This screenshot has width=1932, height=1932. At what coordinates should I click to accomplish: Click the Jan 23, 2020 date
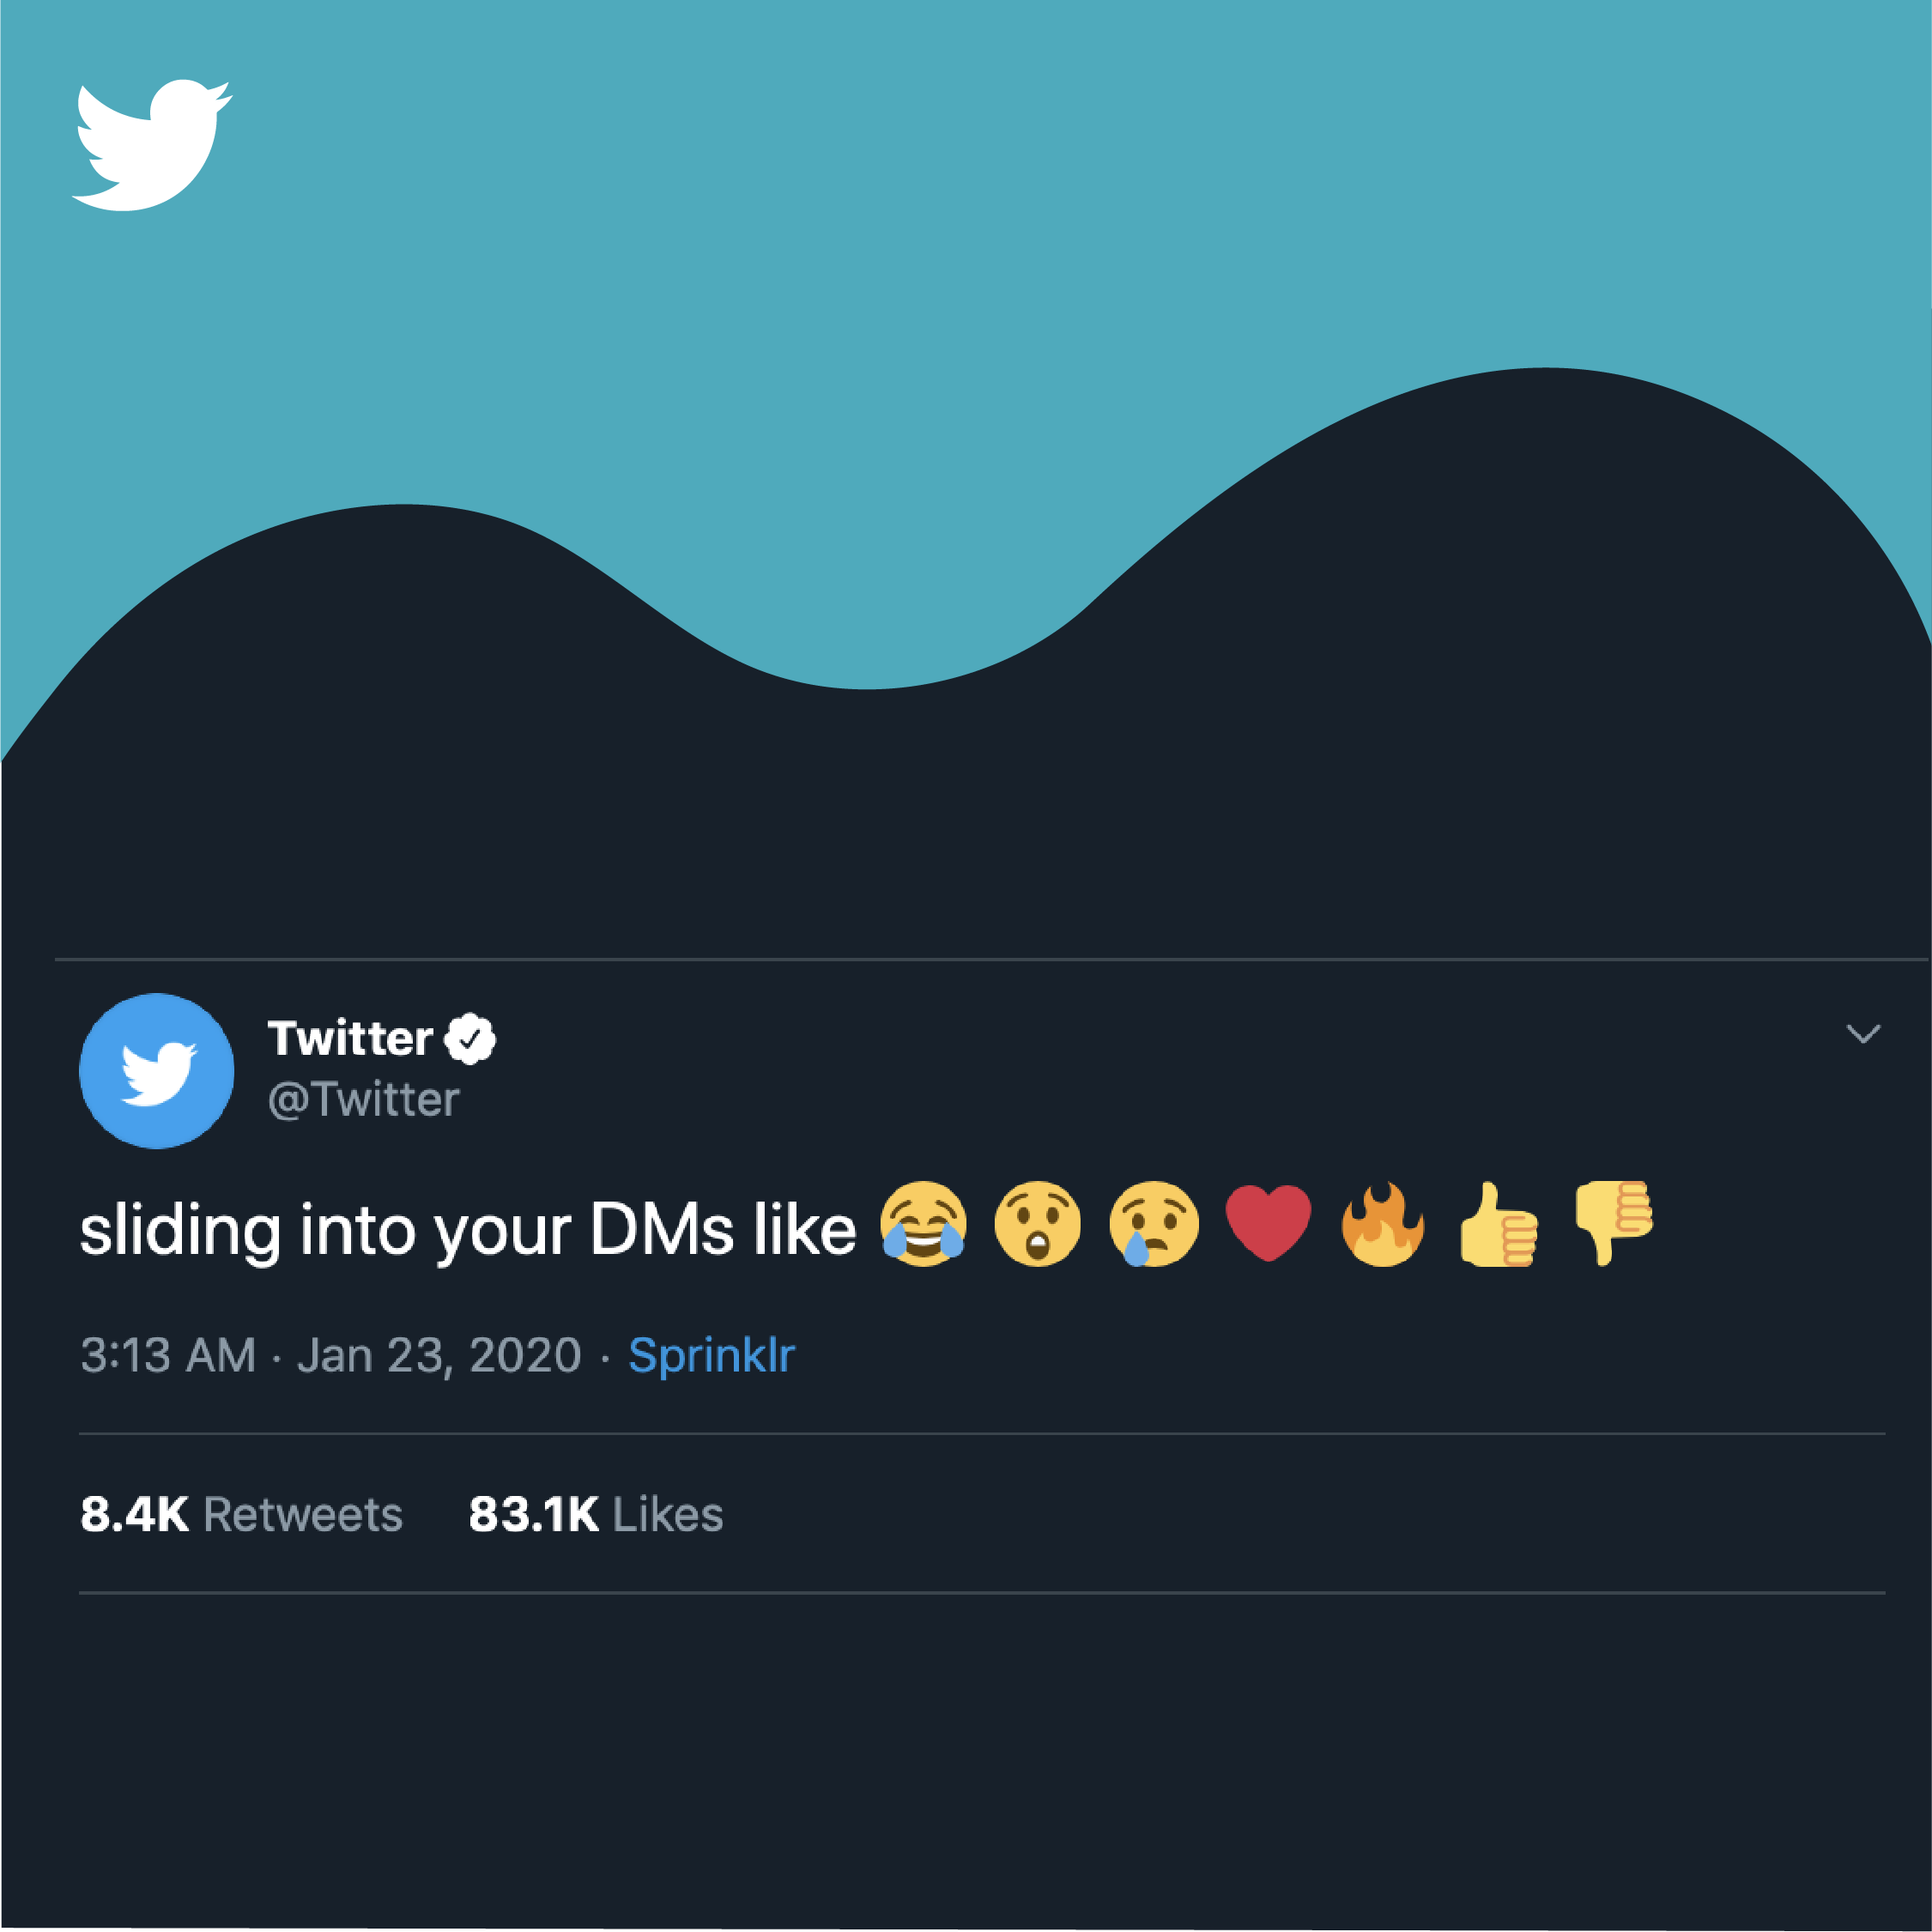[439, 1356]
